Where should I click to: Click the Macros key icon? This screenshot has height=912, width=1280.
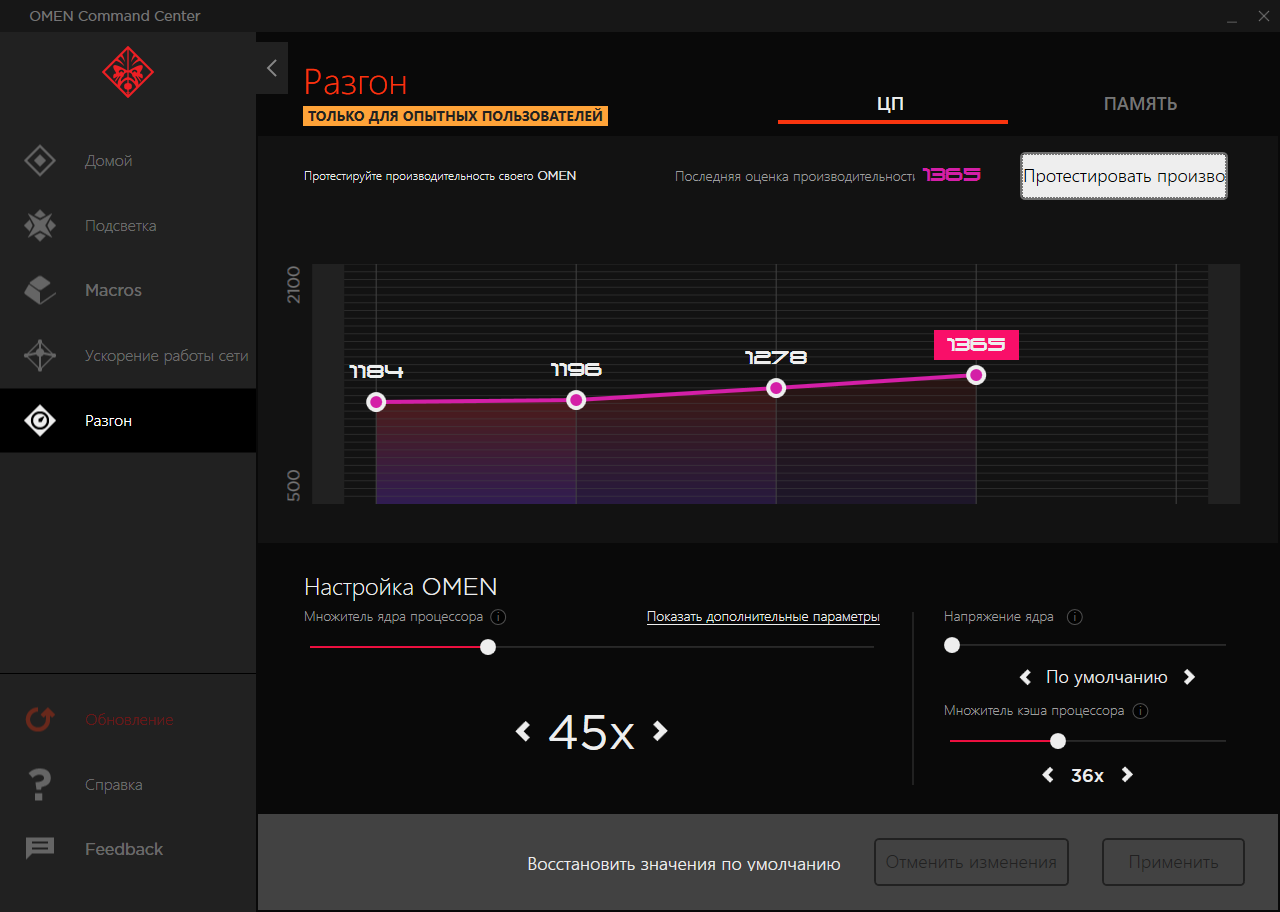40,291
